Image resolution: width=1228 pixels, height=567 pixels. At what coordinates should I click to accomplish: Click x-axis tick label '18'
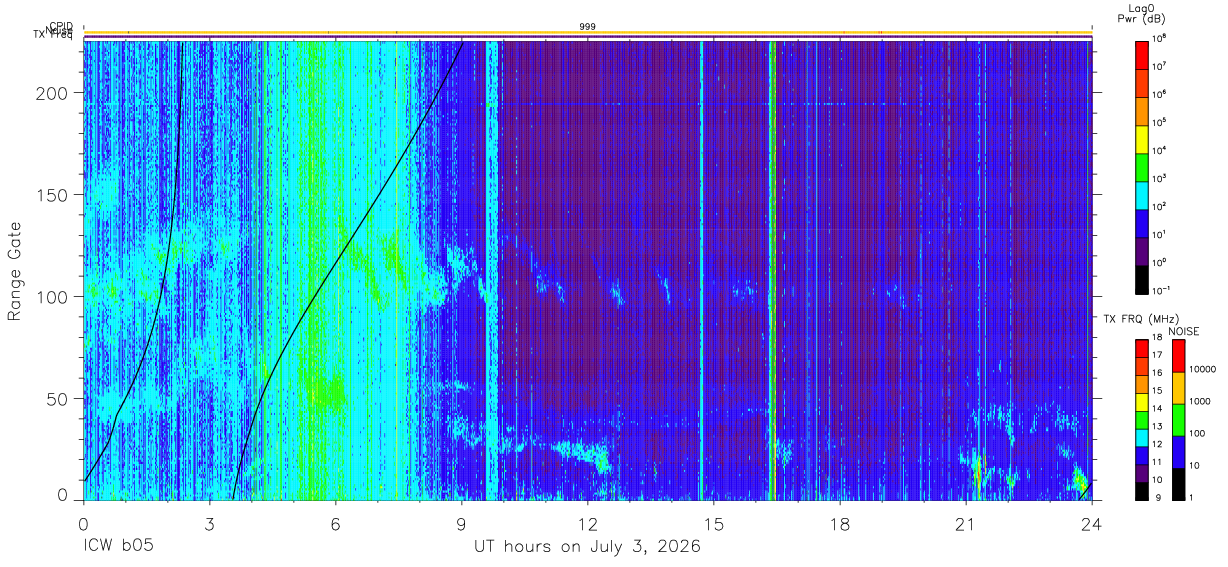pos(840,524)
